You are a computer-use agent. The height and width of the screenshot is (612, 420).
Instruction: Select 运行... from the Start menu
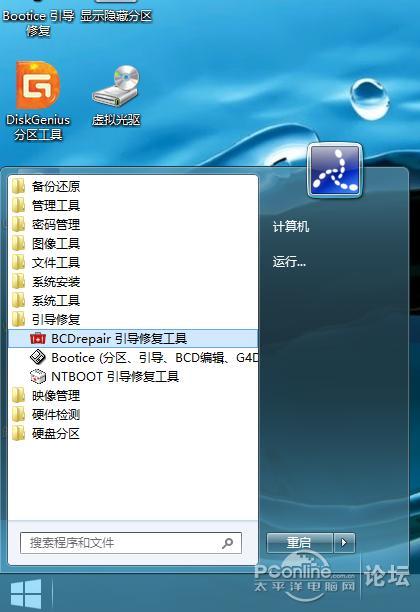[x=289, y=262]
